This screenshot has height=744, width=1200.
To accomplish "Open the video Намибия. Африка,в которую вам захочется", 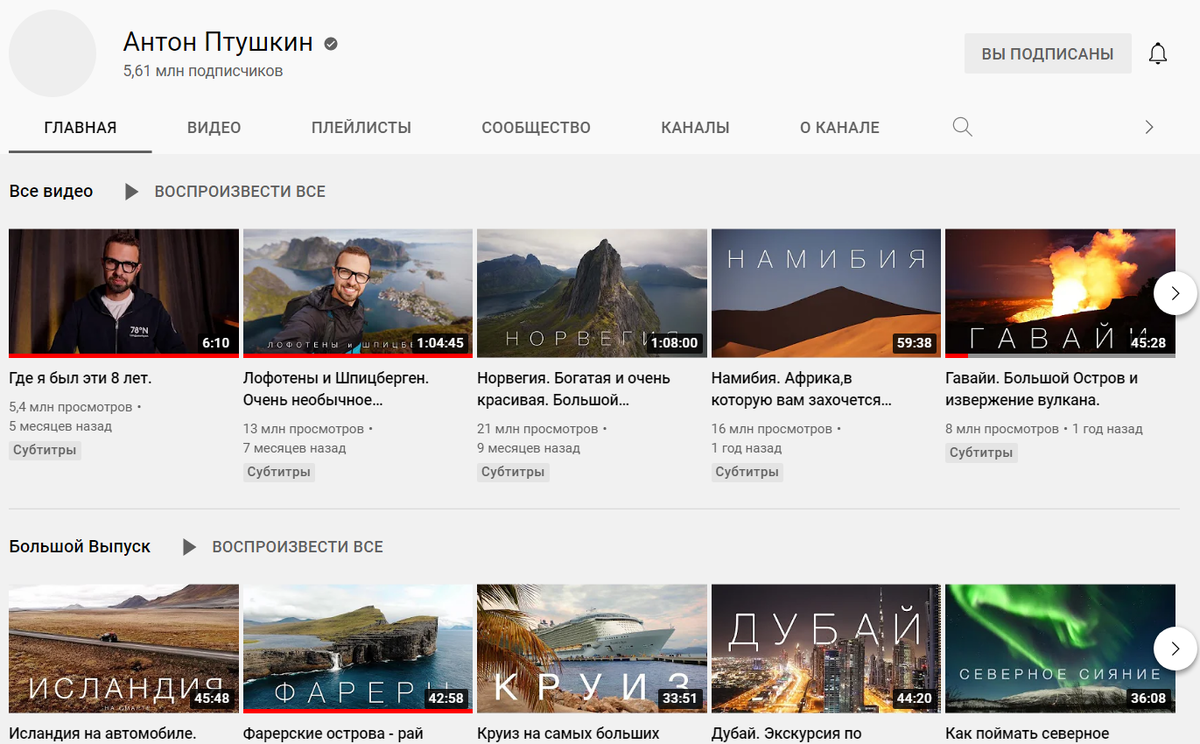I will click(x=825, y=293).
